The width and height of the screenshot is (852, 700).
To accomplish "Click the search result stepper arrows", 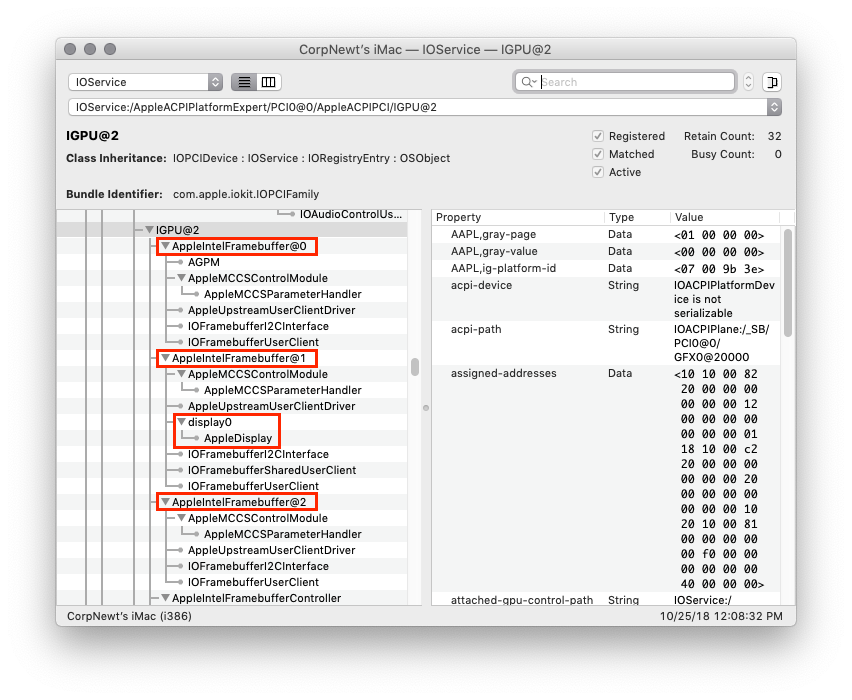I will pyautogui.click(x=749, y=82).
